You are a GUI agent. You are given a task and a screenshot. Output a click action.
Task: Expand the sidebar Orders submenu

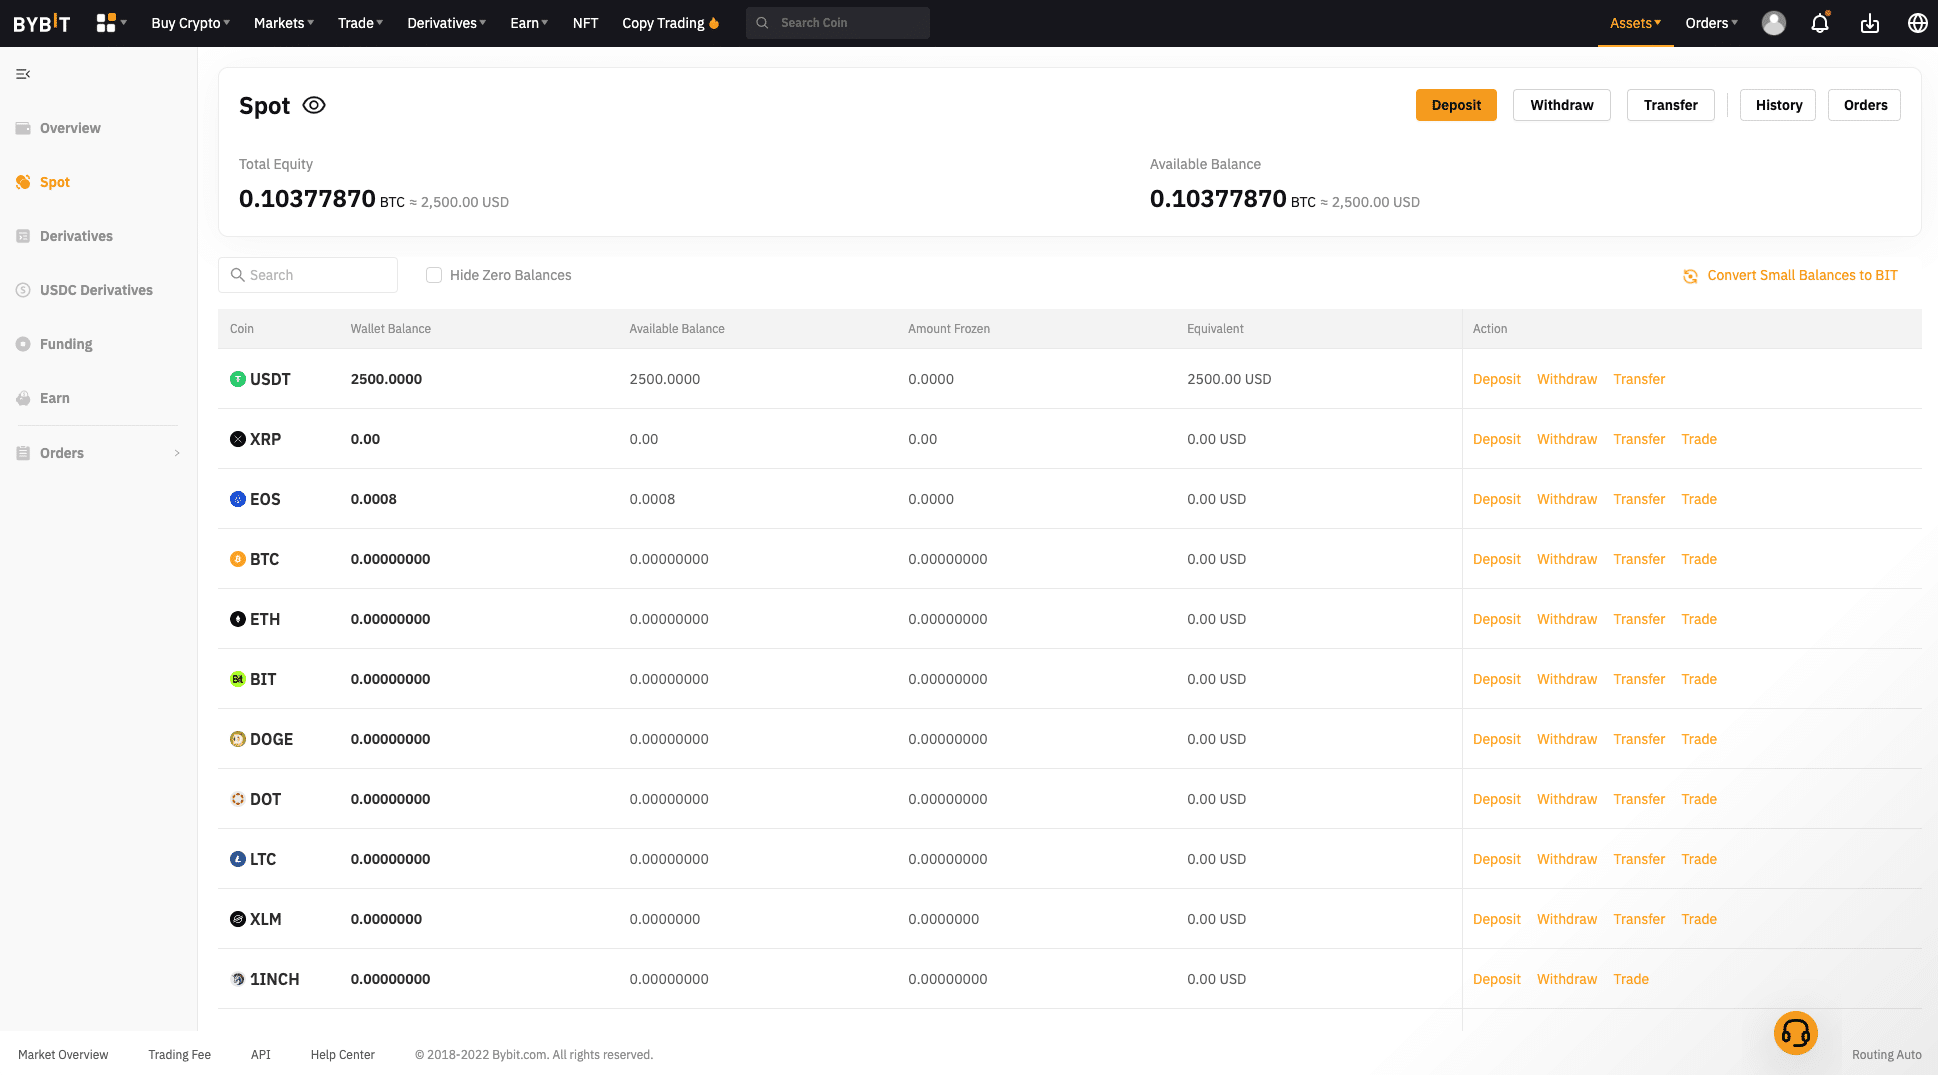click(177, 453)
